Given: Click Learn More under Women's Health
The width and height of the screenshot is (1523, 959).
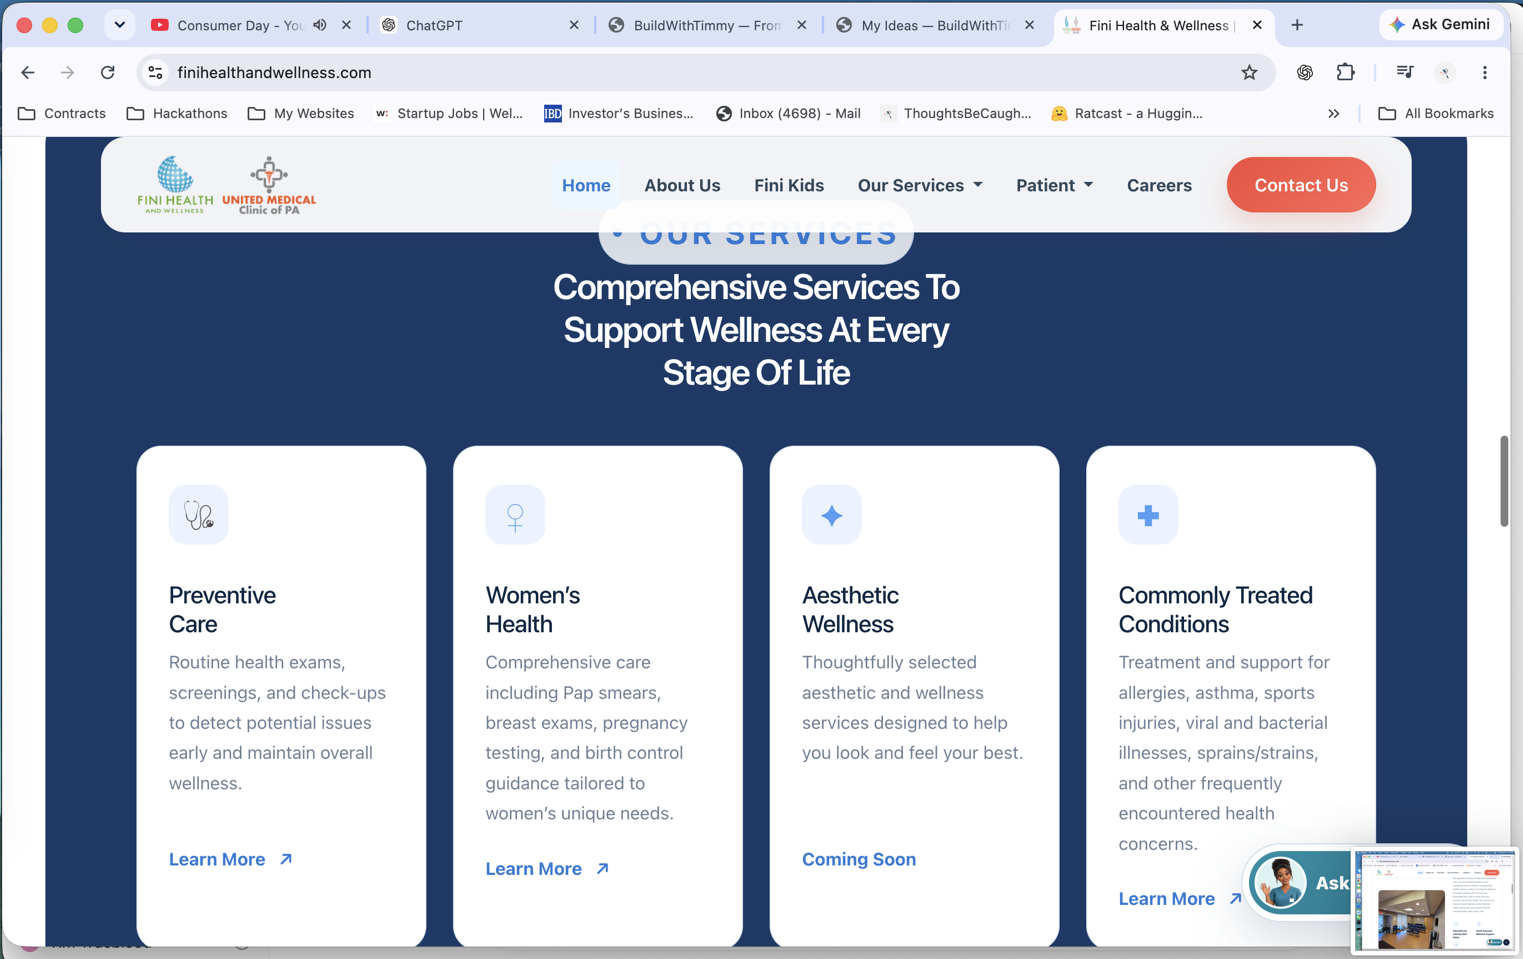Looking at the screenshot, I should click(548, 869).
